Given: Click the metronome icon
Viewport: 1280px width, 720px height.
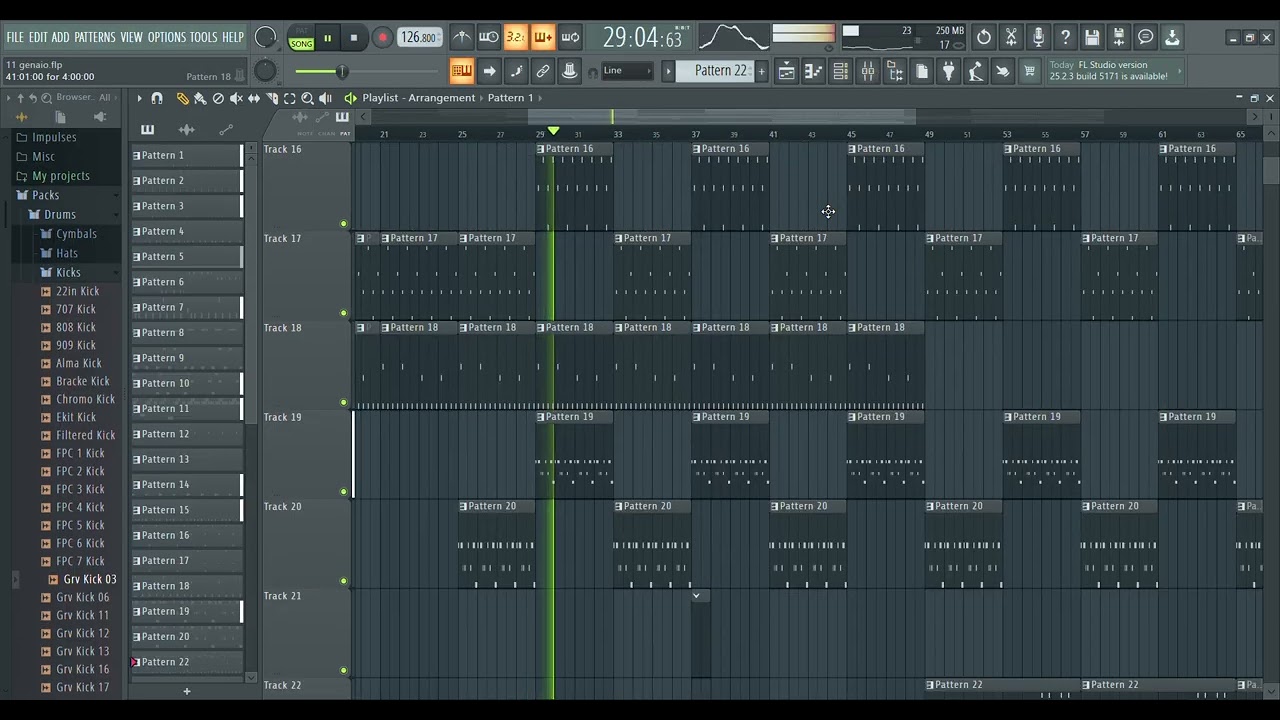Looking at the screenshot, I should (x=461, y=38).
